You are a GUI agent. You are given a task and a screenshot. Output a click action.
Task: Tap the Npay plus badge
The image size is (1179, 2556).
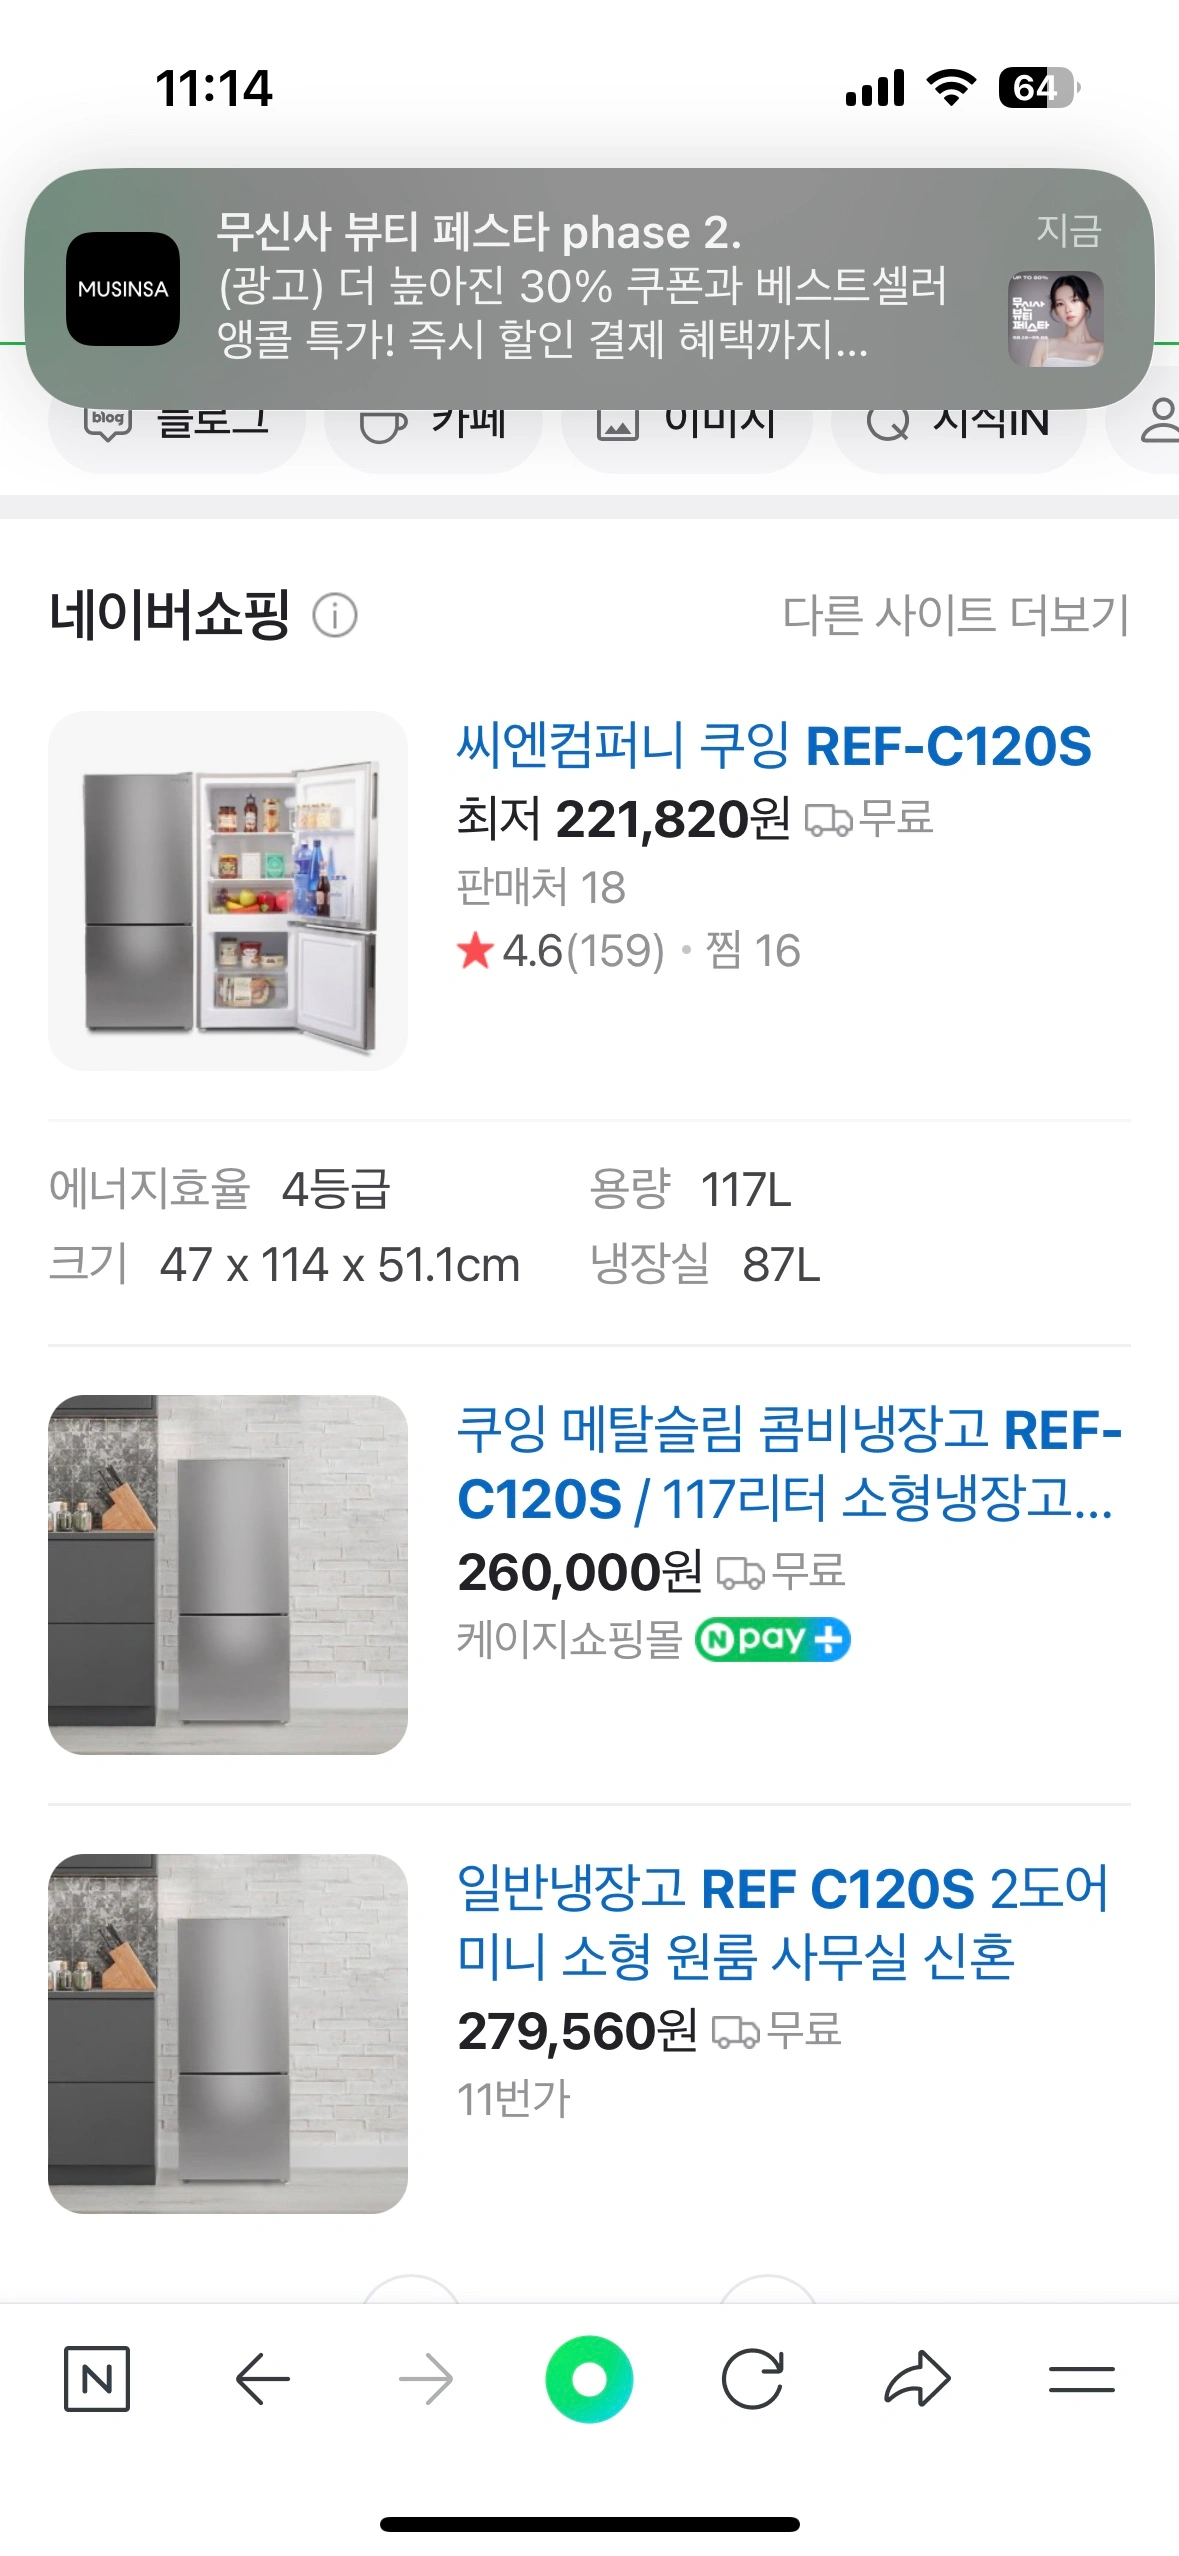click(x=772, y=1639)
